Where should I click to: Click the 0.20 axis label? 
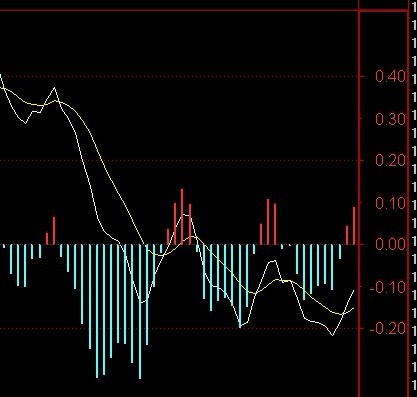[390, 161]
